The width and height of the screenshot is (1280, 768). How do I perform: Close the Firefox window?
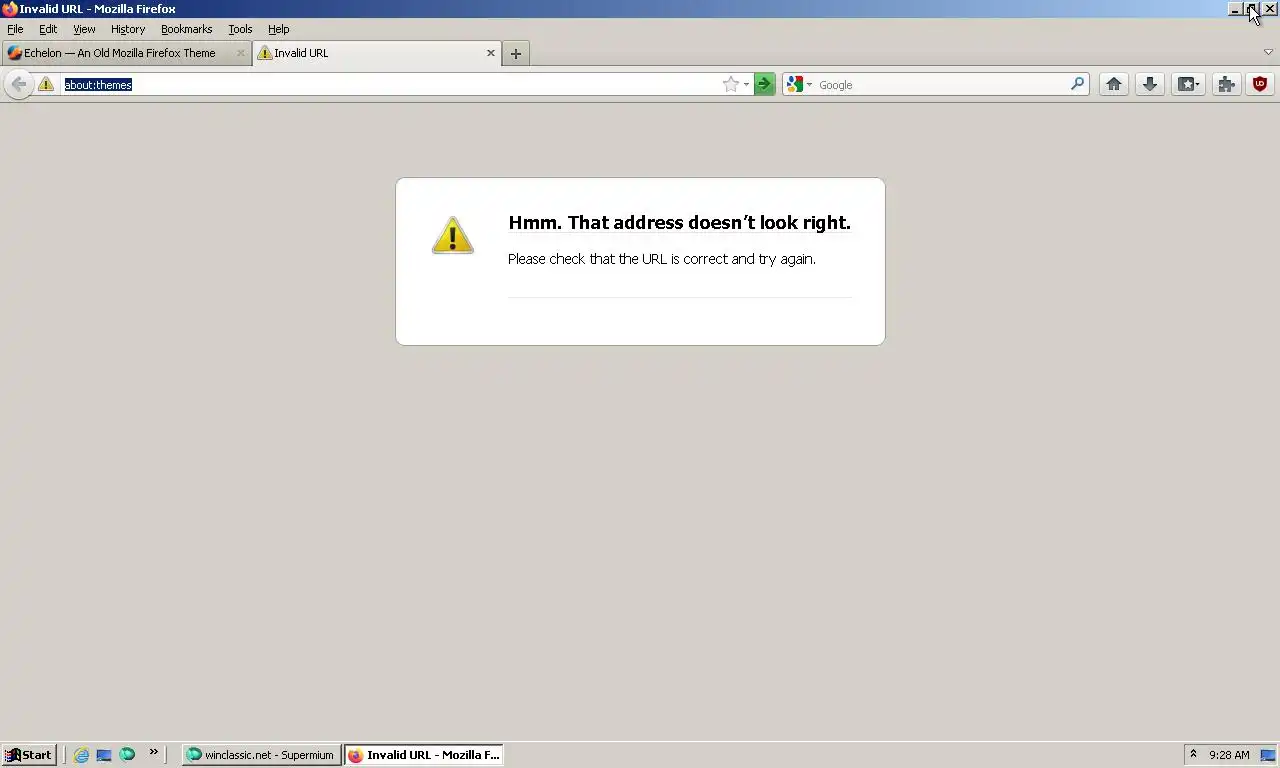pyautogui.click(x=1270, y=9)
